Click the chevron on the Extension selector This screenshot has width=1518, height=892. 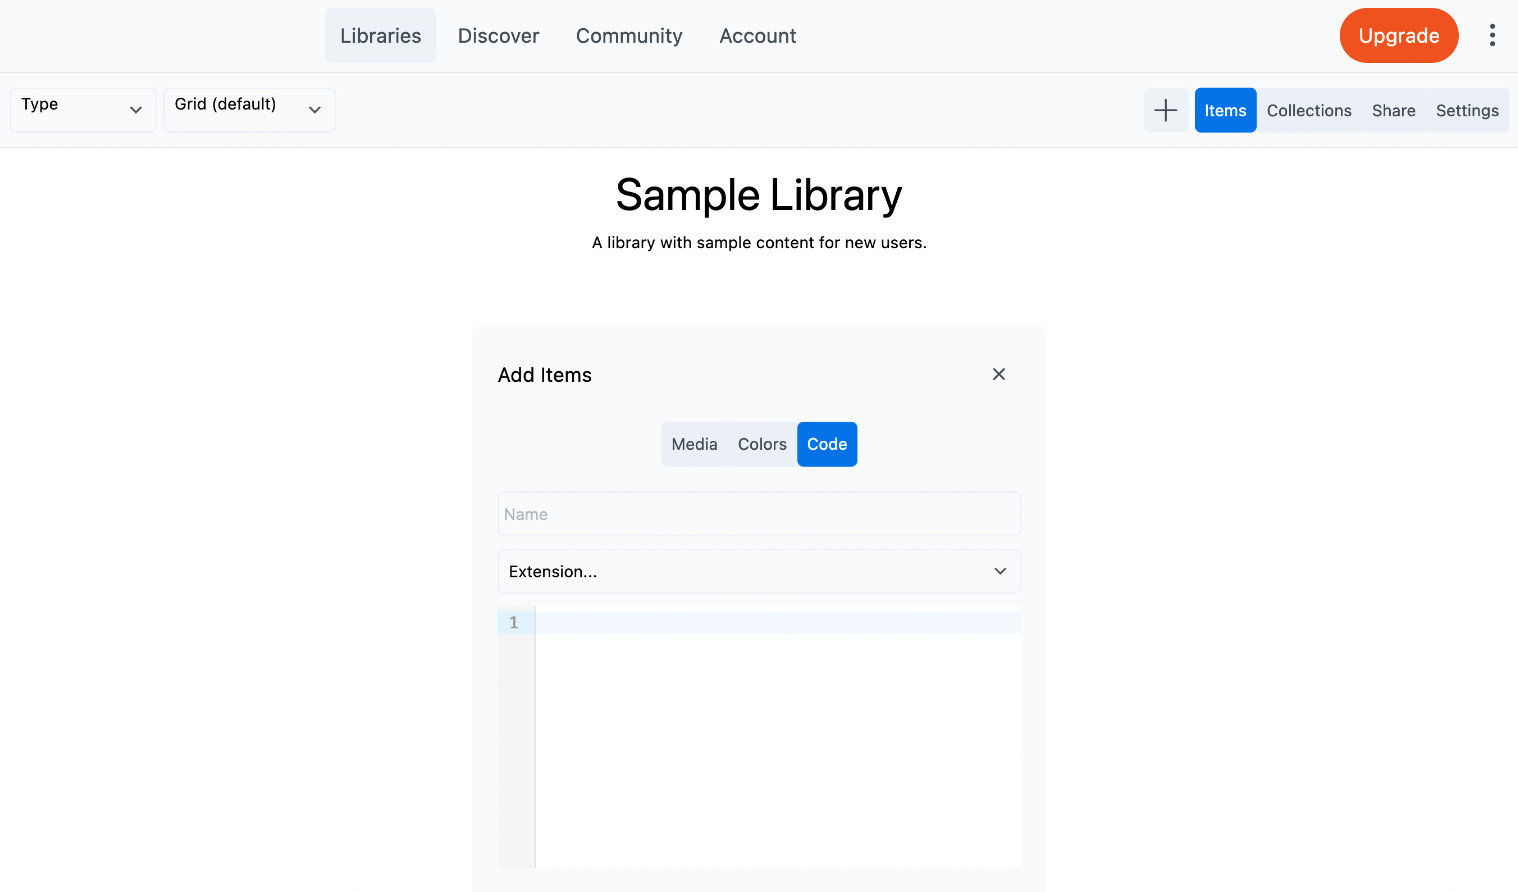(1000, 571)
